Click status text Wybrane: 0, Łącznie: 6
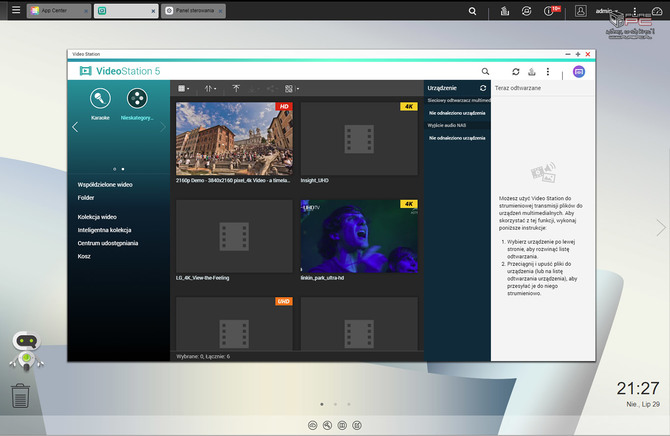This screenshot has width=670, height=436. (203, 356)
